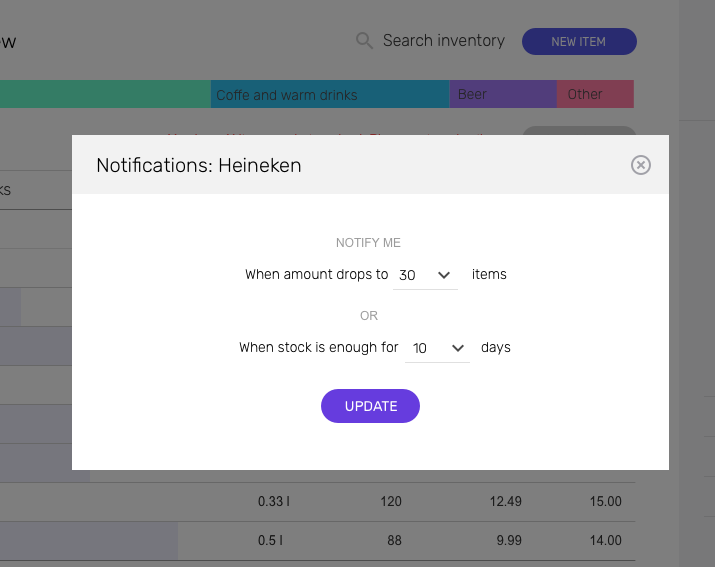Image resolution: width=715 pixels, height=567 pixels.
Task: Select the Beer category segment
Action: (x=503, y=94)
